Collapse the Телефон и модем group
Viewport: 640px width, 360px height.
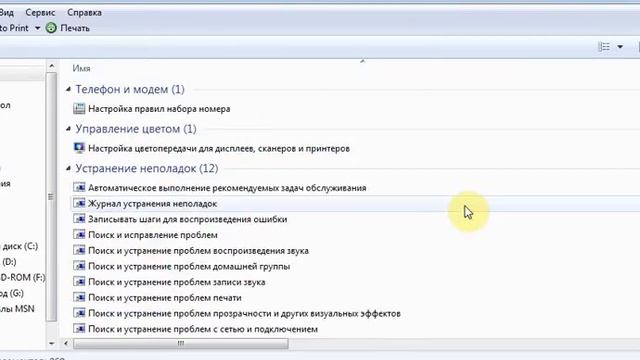(x=69, y=89)
